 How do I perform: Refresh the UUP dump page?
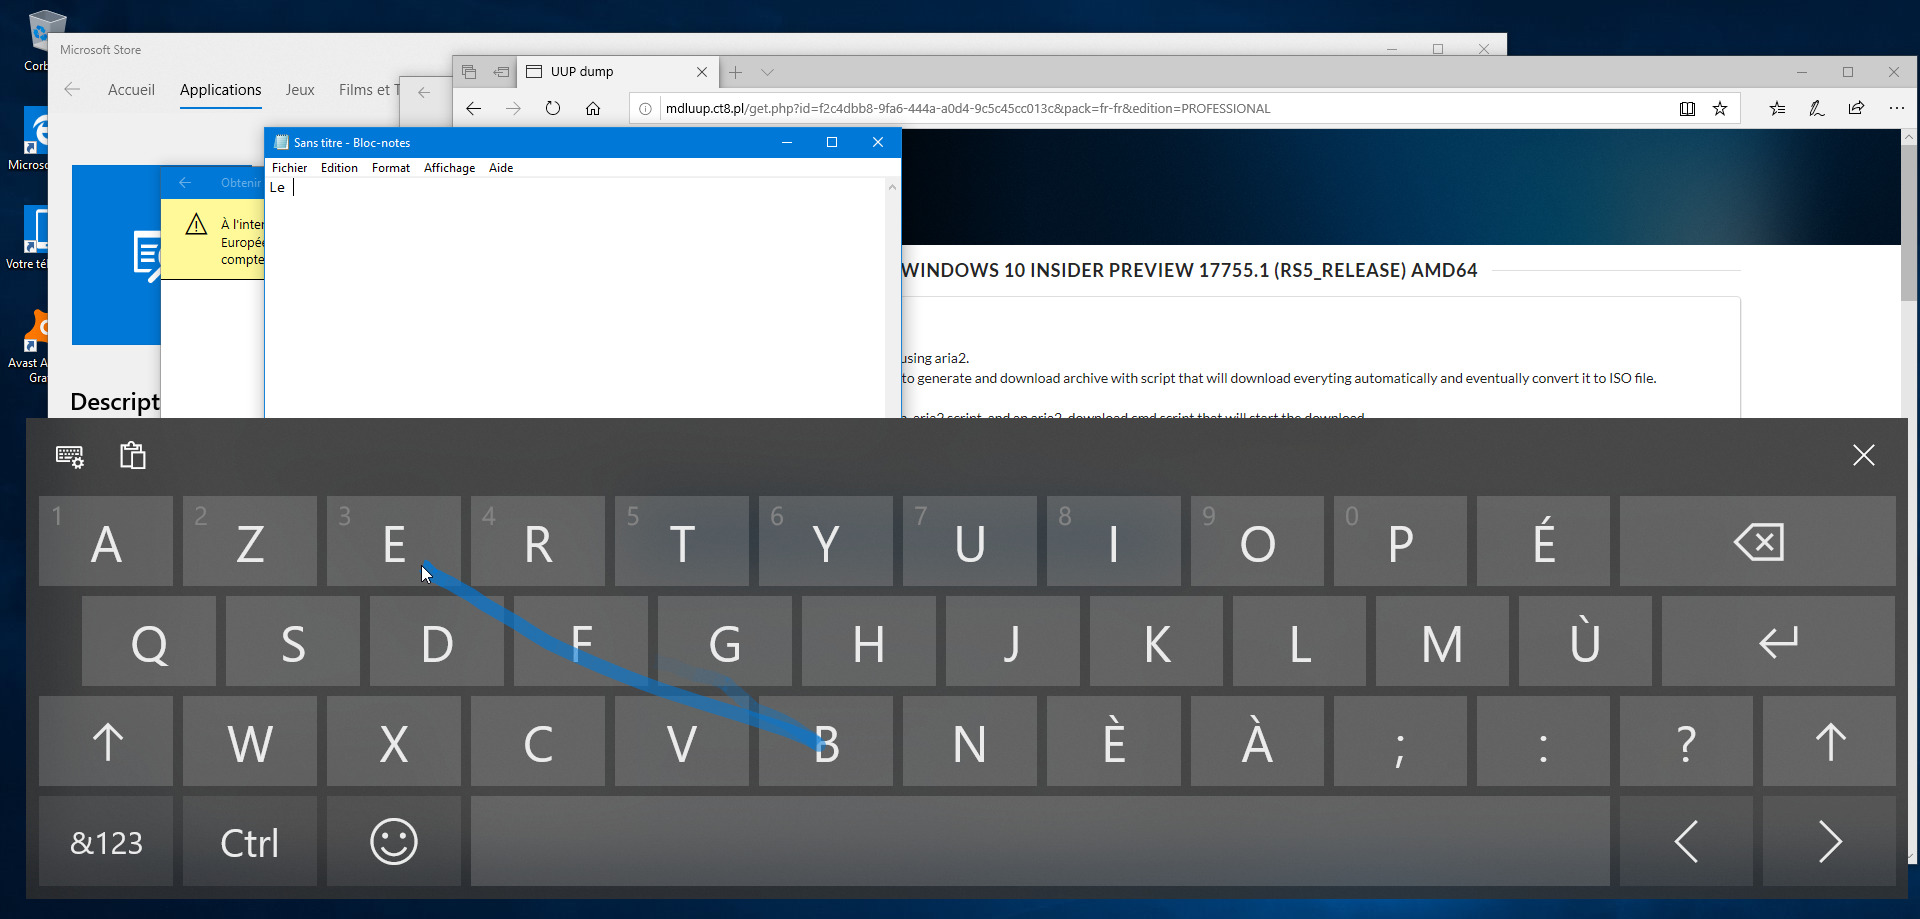pyautogui.click(x=553, y=108)
